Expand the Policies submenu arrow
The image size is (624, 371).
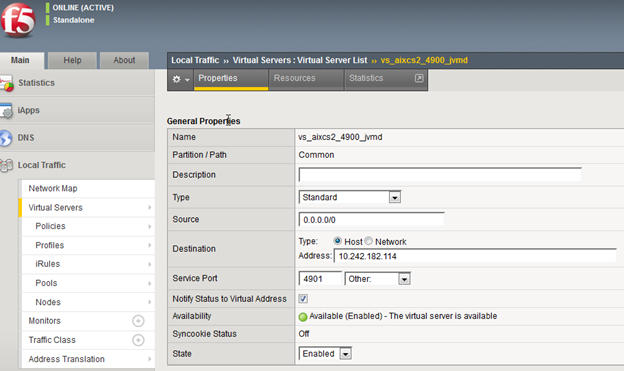click(150, 227)
